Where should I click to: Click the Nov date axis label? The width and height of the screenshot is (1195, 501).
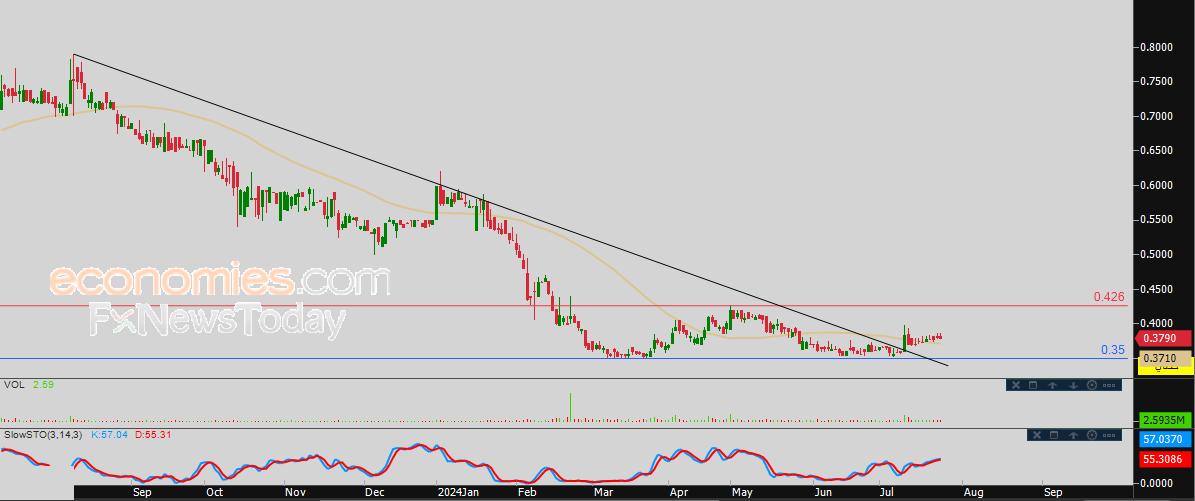click(x=294, y=493)
